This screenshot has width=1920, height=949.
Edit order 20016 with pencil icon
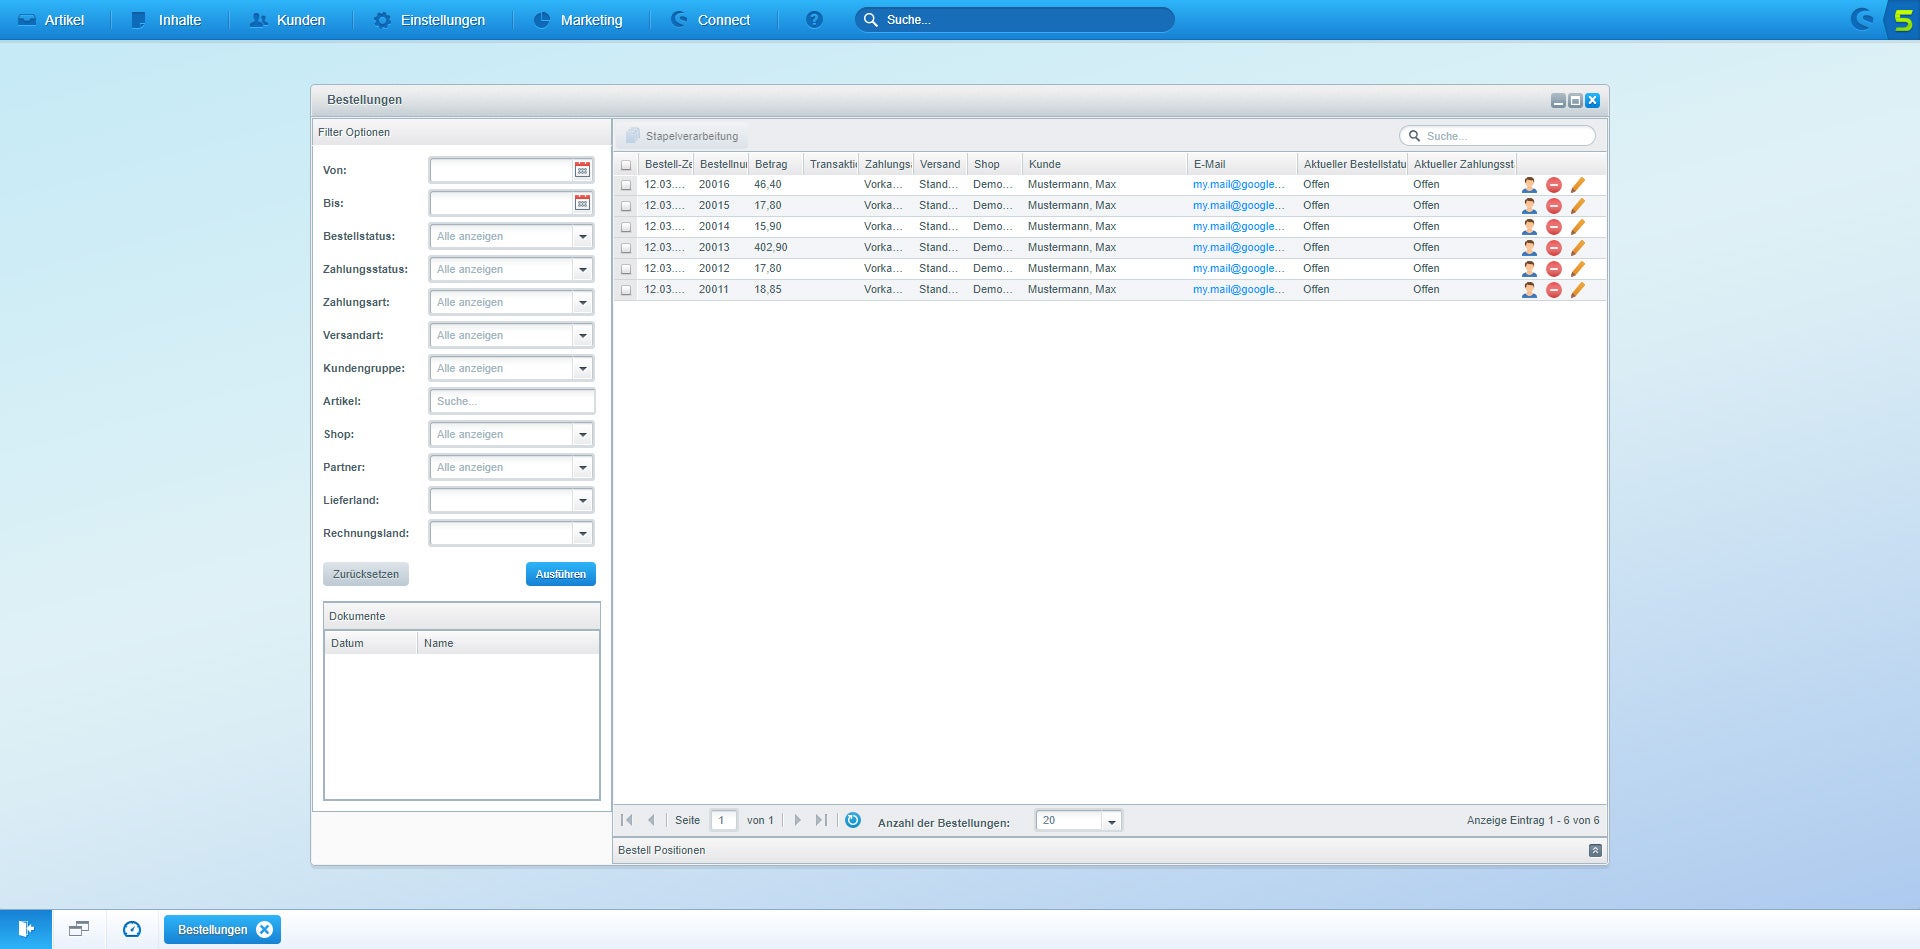point(1578,185)
